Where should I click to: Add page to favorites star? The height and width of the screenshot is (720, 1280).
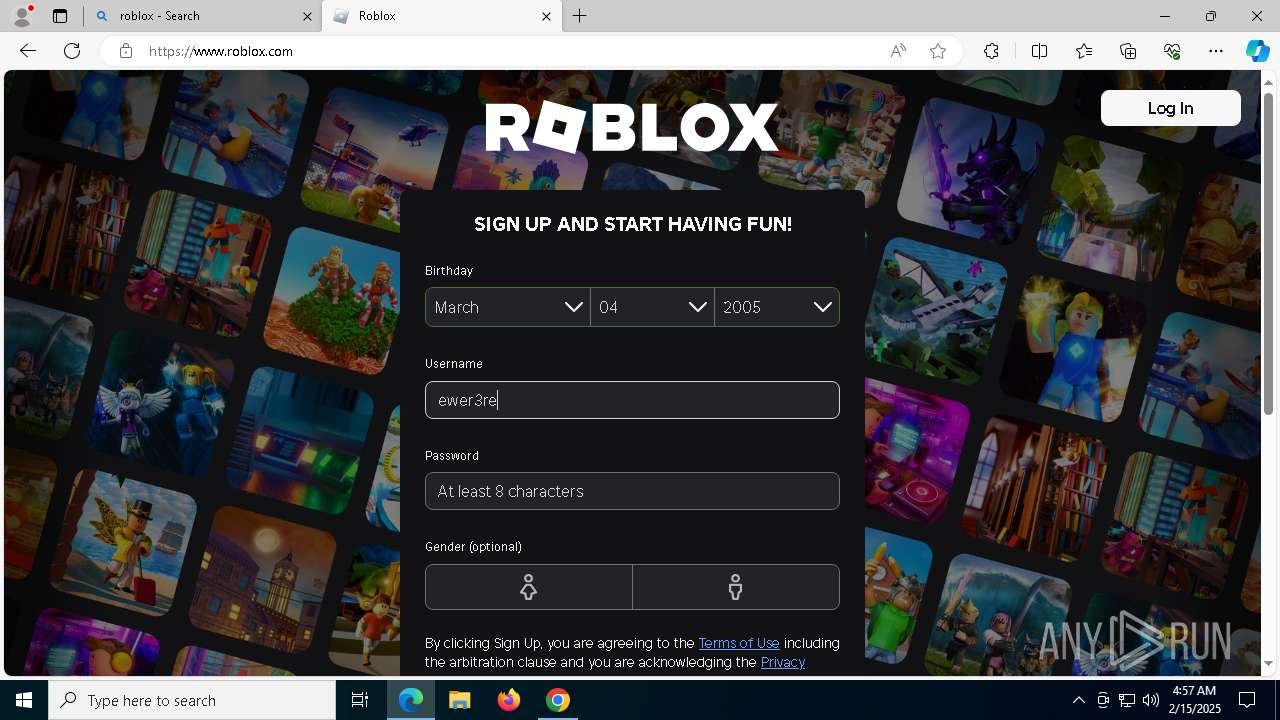(x=938, y=51)
